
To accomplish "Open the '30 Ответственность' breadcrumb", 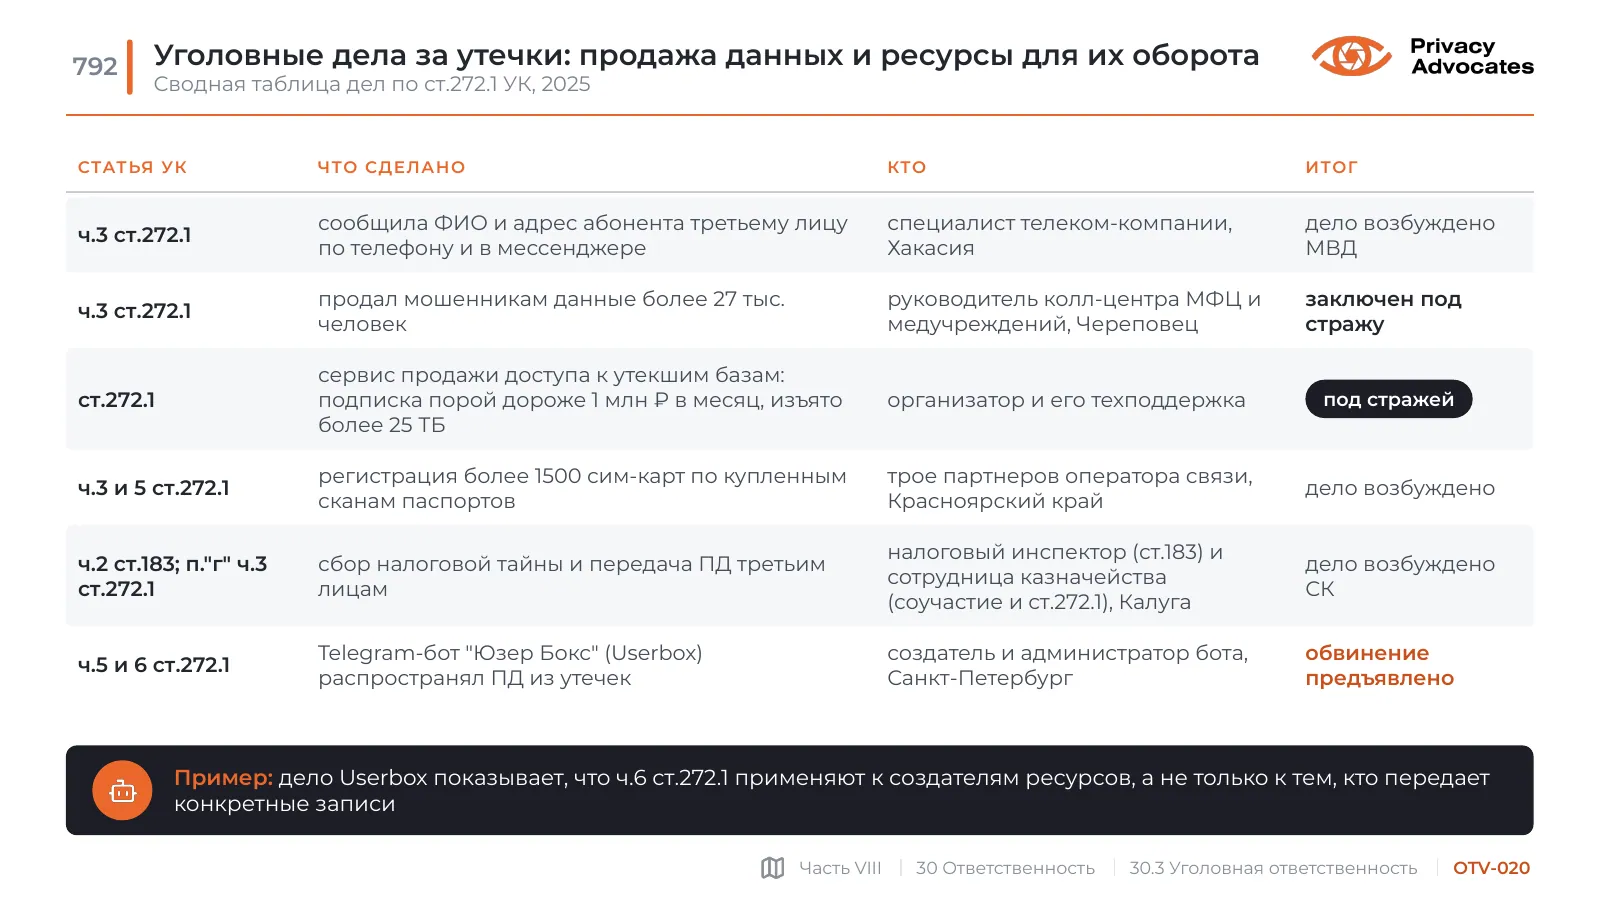I will [1005, 868].
